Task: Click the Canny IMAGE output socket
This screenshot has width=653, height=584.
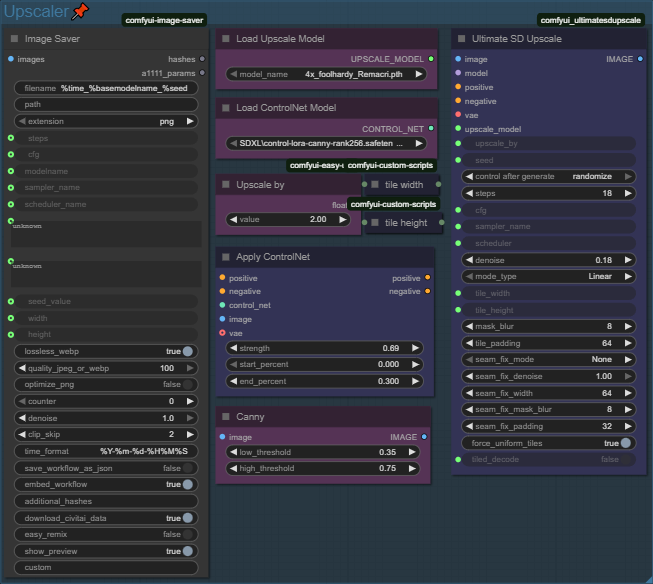Action: (x=424, y=437)
